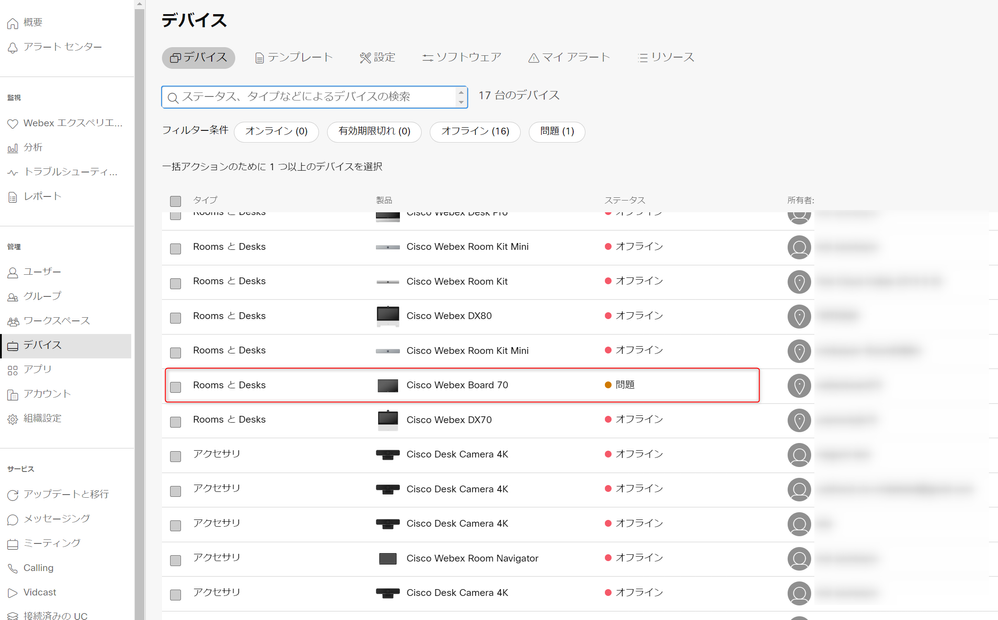Image resolution: width=998 pixels, height=620 pixels.
Task: Open the 設定 tab
Action: tap(377, 58)
